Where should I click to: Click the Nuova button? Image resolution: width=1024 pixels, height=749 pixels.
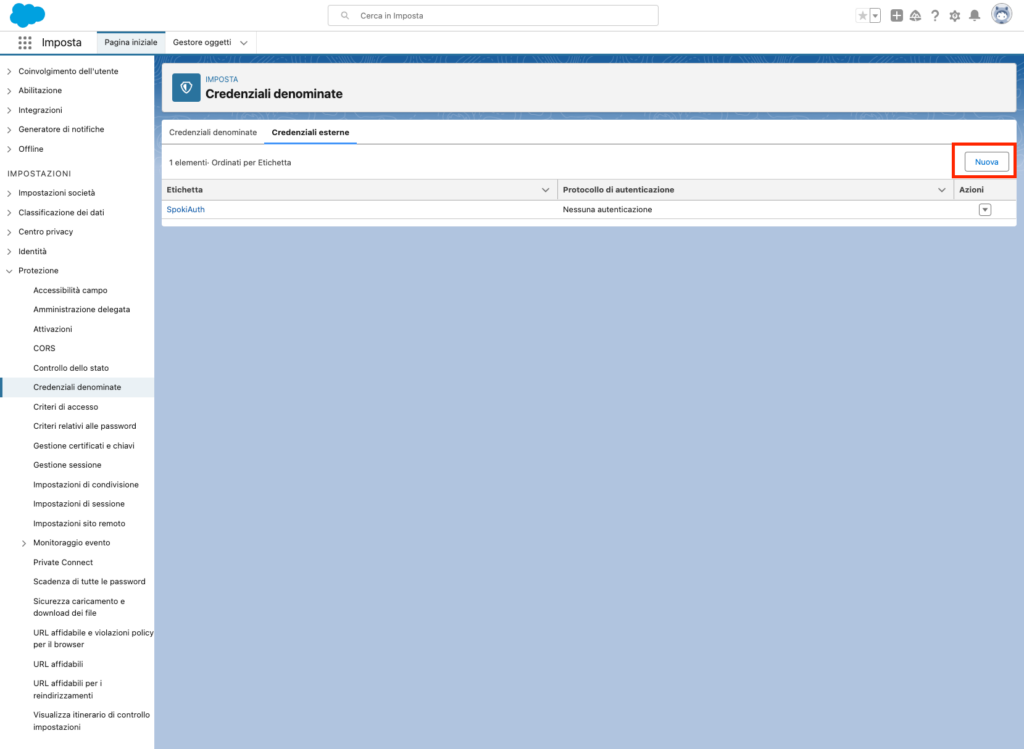(x=986, y=161)
